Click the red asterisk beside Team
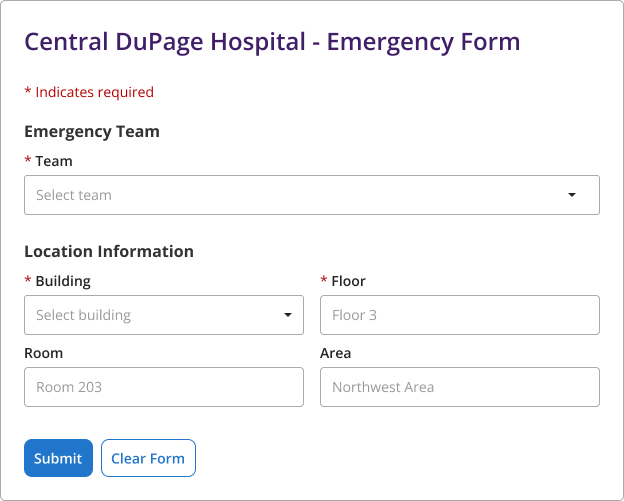Image resolution: width=624 pixels, height=501 pixels. (28, 160)
